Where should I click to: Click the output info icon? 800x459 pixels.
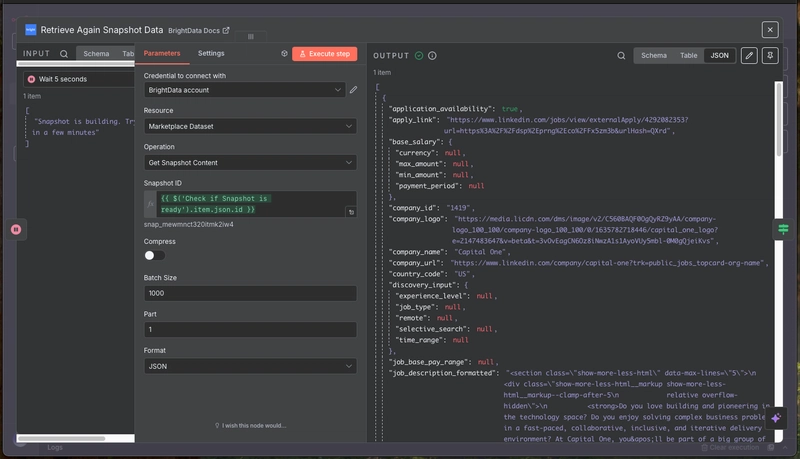click(432, 56)
